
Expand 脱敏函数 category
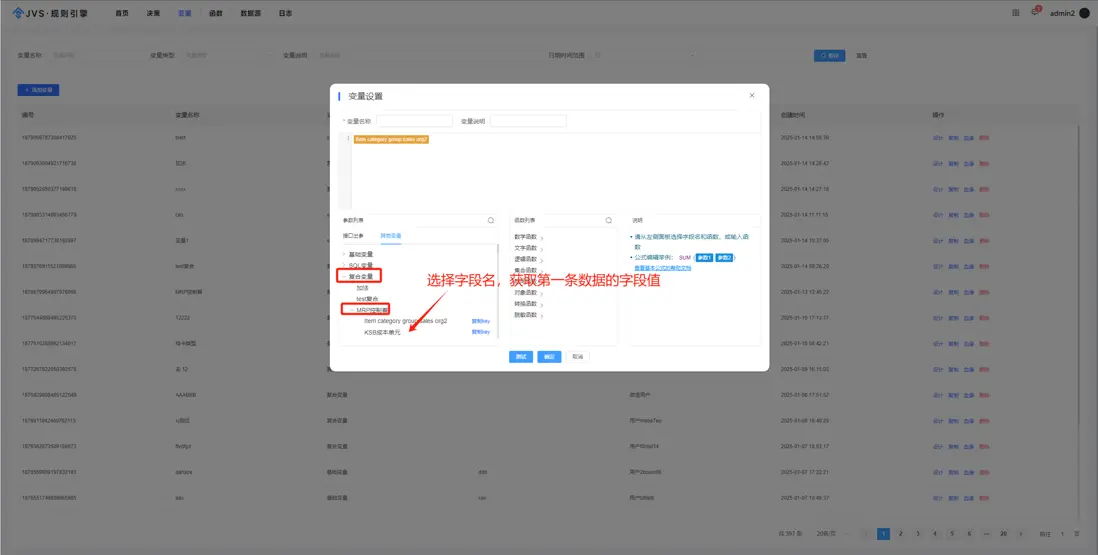[529, 316]
